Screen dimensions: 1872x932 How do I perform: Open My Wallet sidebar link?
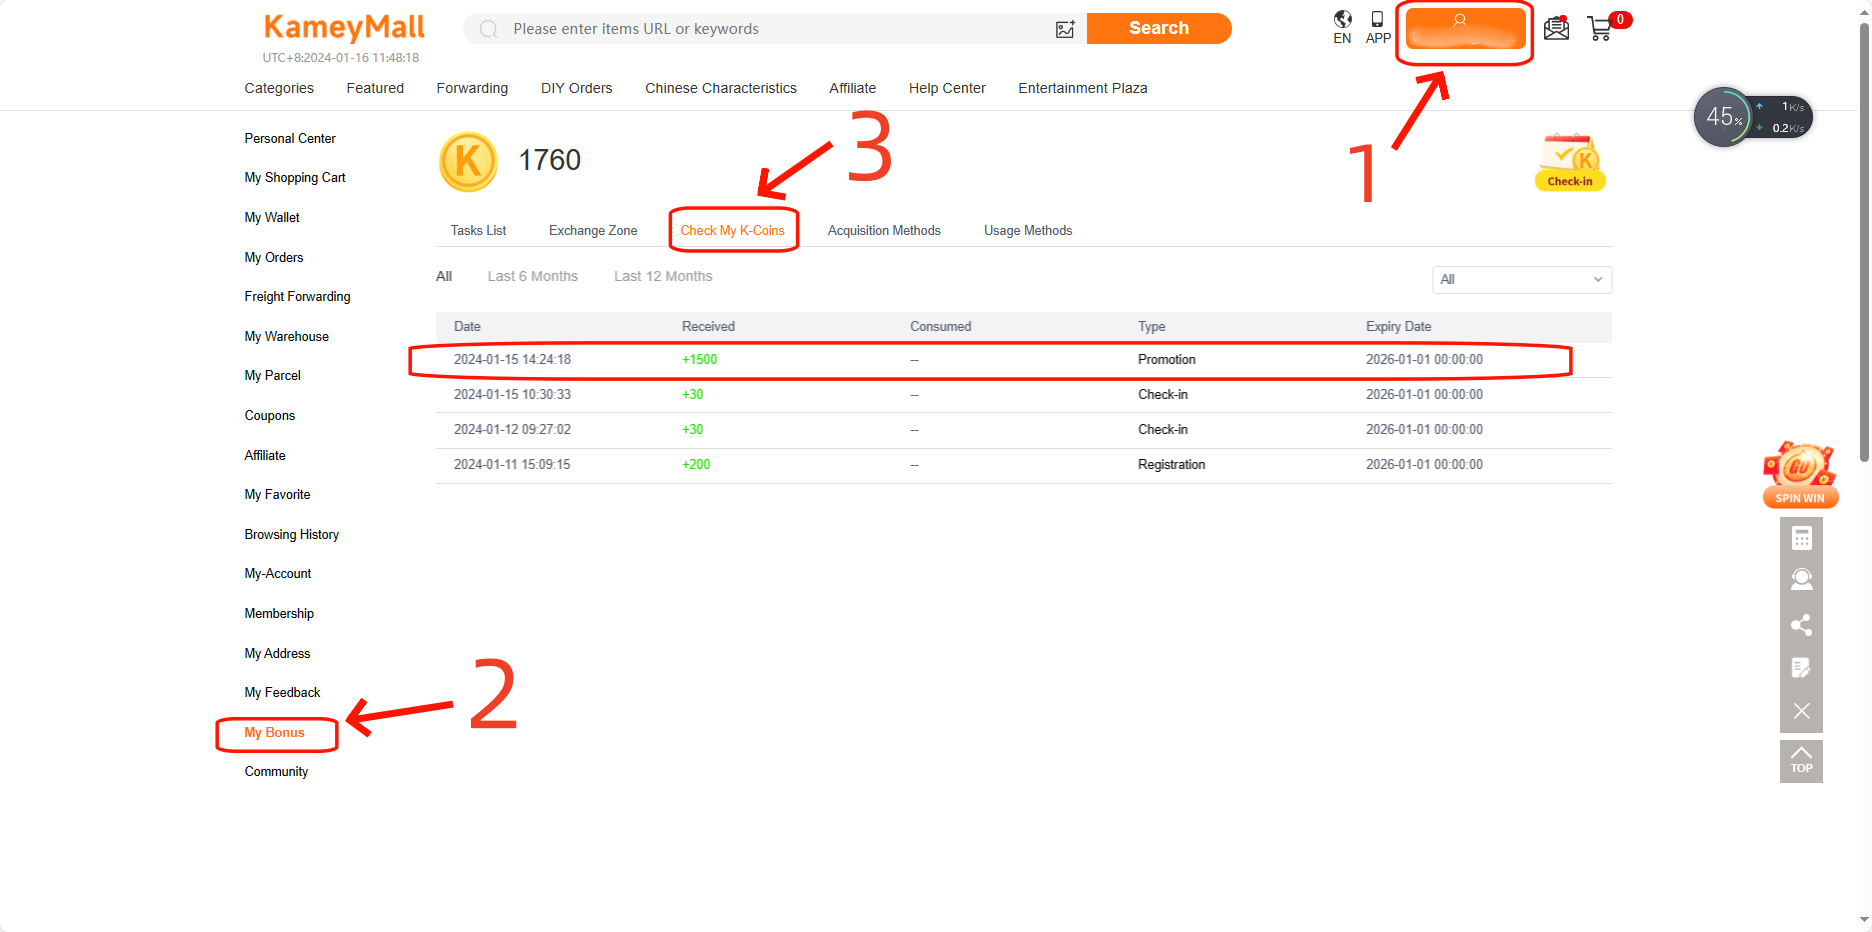pyautogui.click(x=272, y=217)
